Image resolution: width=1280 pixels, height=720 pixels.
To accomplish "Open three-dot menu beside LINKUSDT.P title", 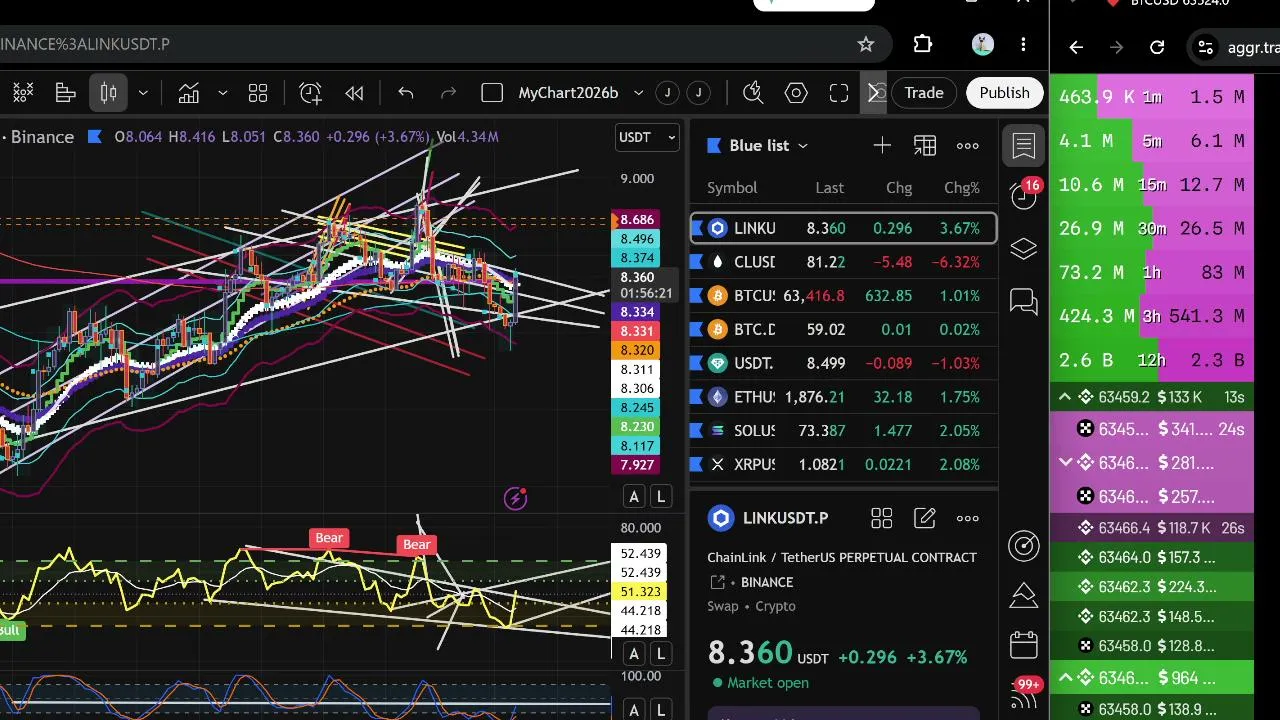I will point(968,518).
